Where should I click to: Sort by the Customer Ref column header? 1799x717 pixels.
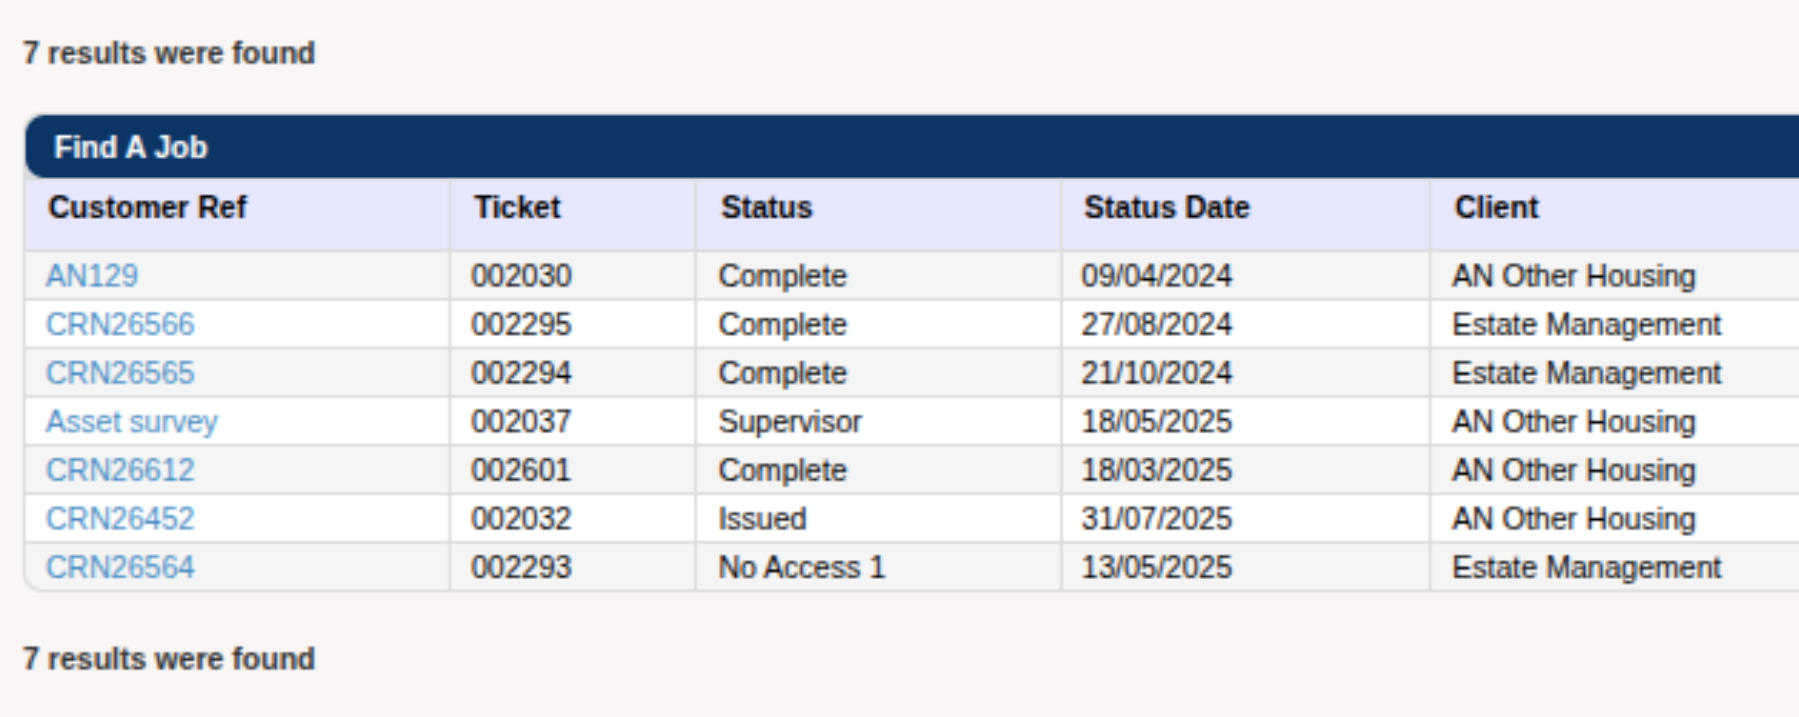147,207
